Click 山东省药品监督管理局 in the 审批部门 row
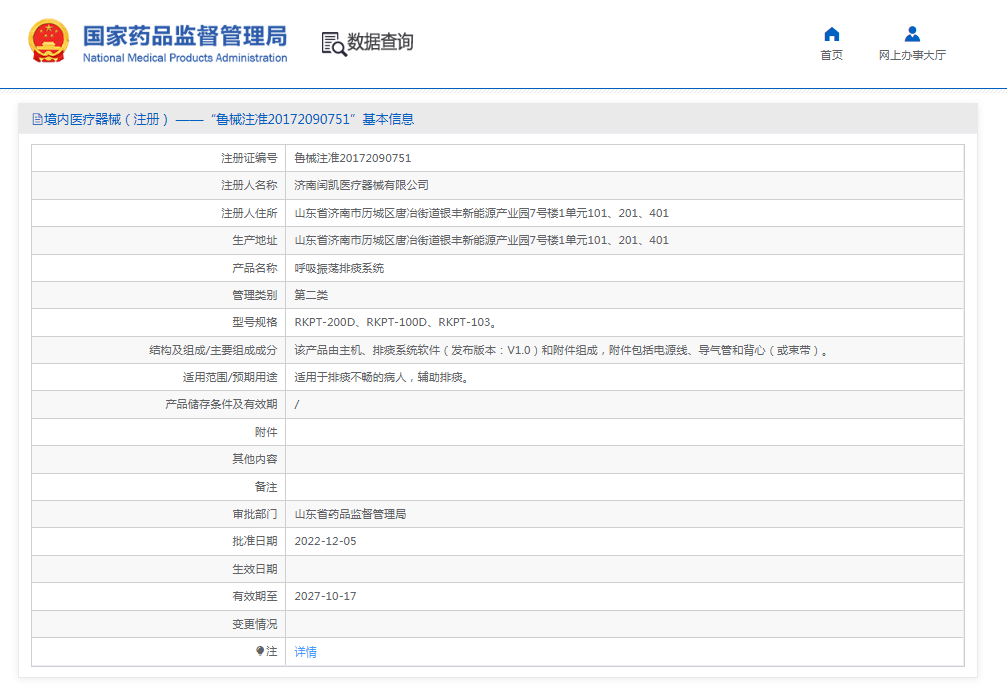 point(350,514)
